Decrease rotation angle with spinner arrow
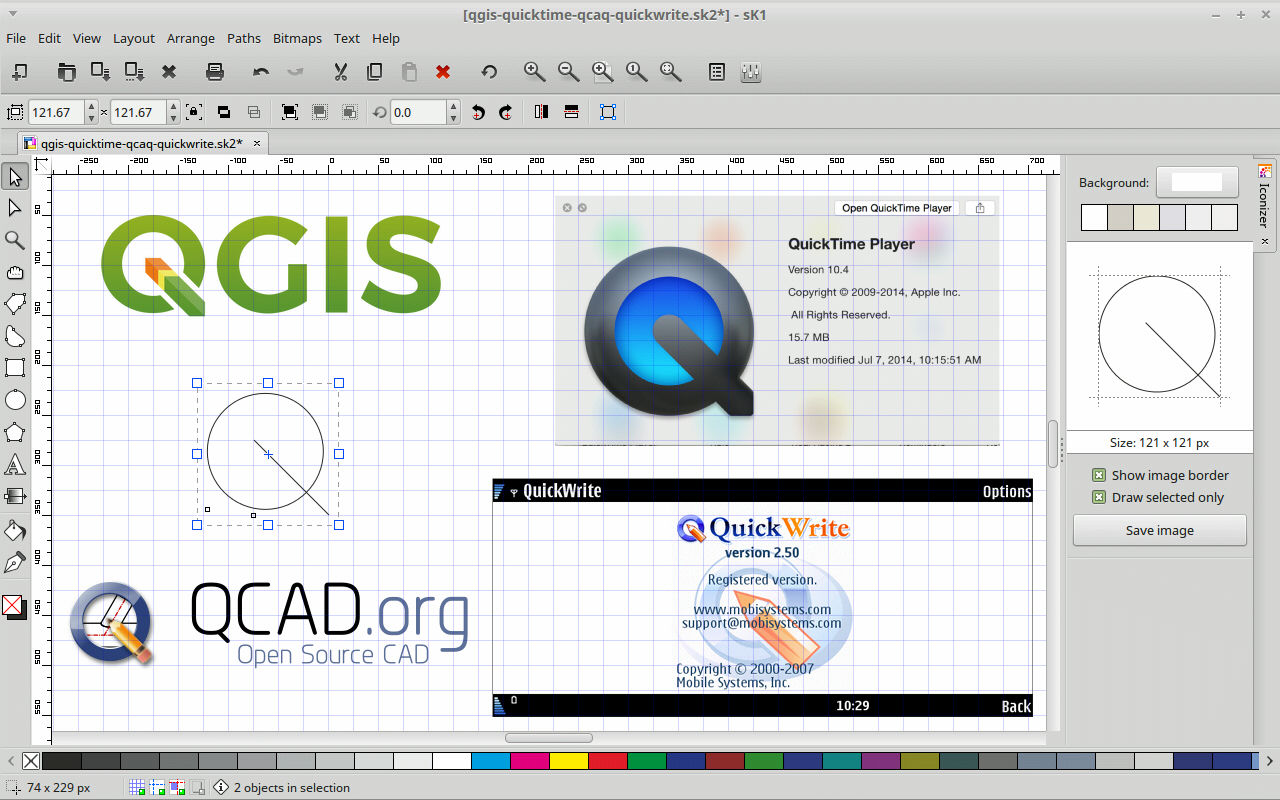 (x=454, y=118)
